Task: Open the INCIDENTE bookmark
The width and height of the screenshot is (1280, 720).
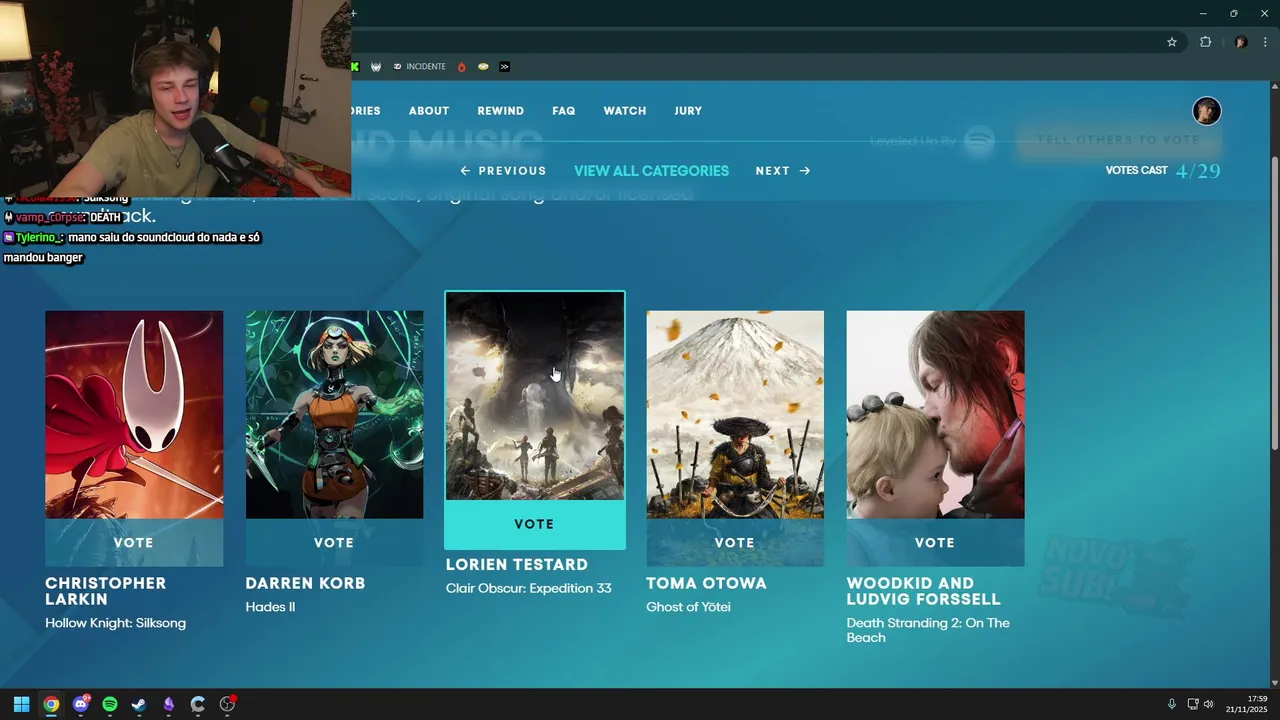Action: (x=420, y=67)
